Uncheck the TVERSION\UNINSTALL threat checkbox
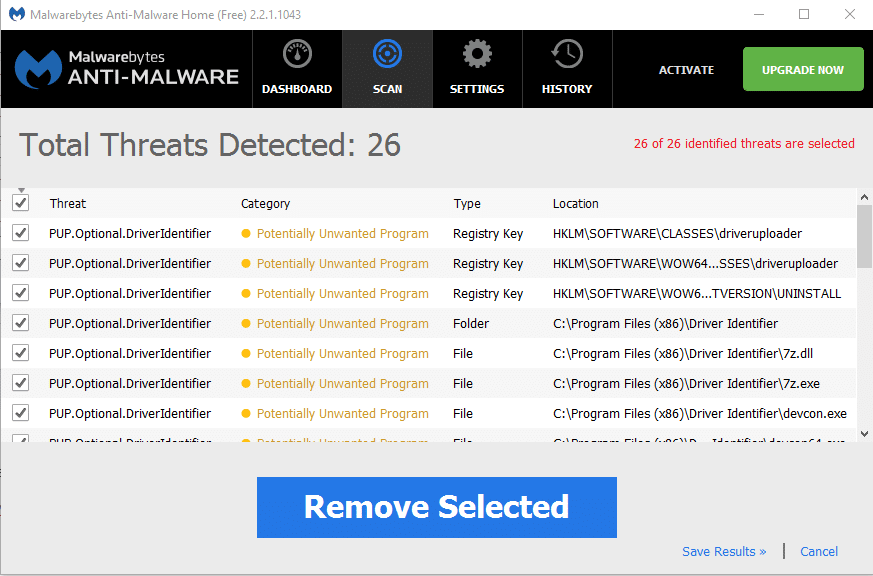This screenshot has height=576, width=873. click(x=21, y=293)
